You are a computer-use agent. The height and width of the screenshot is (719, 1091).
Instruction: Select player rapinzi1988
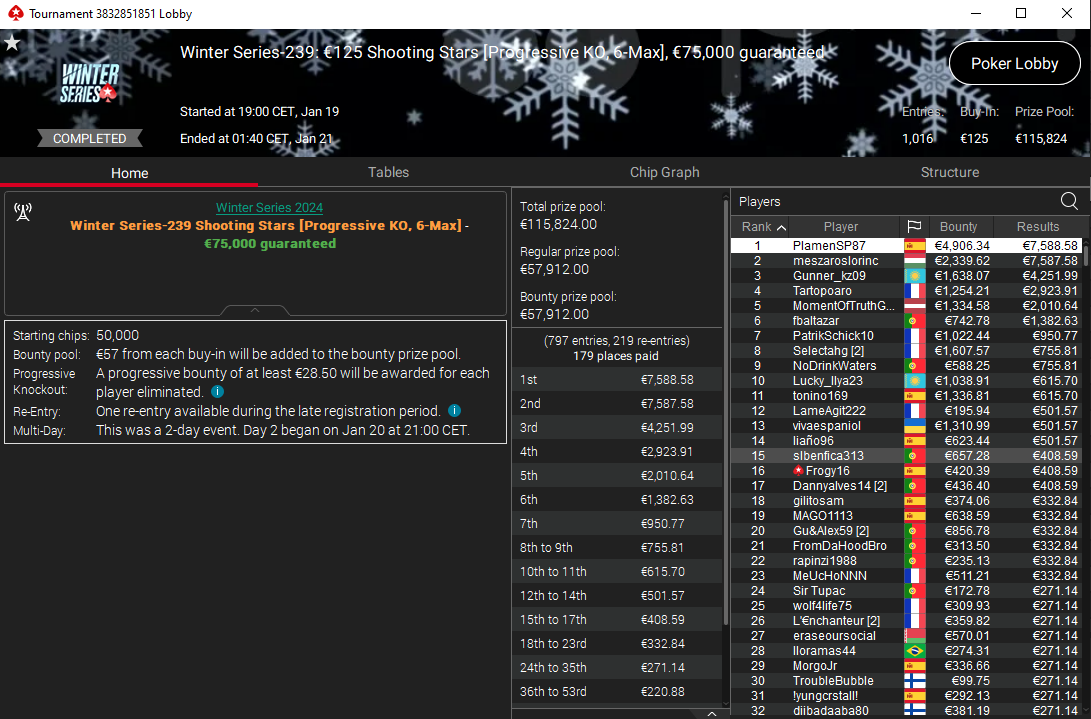coord(907,561)
